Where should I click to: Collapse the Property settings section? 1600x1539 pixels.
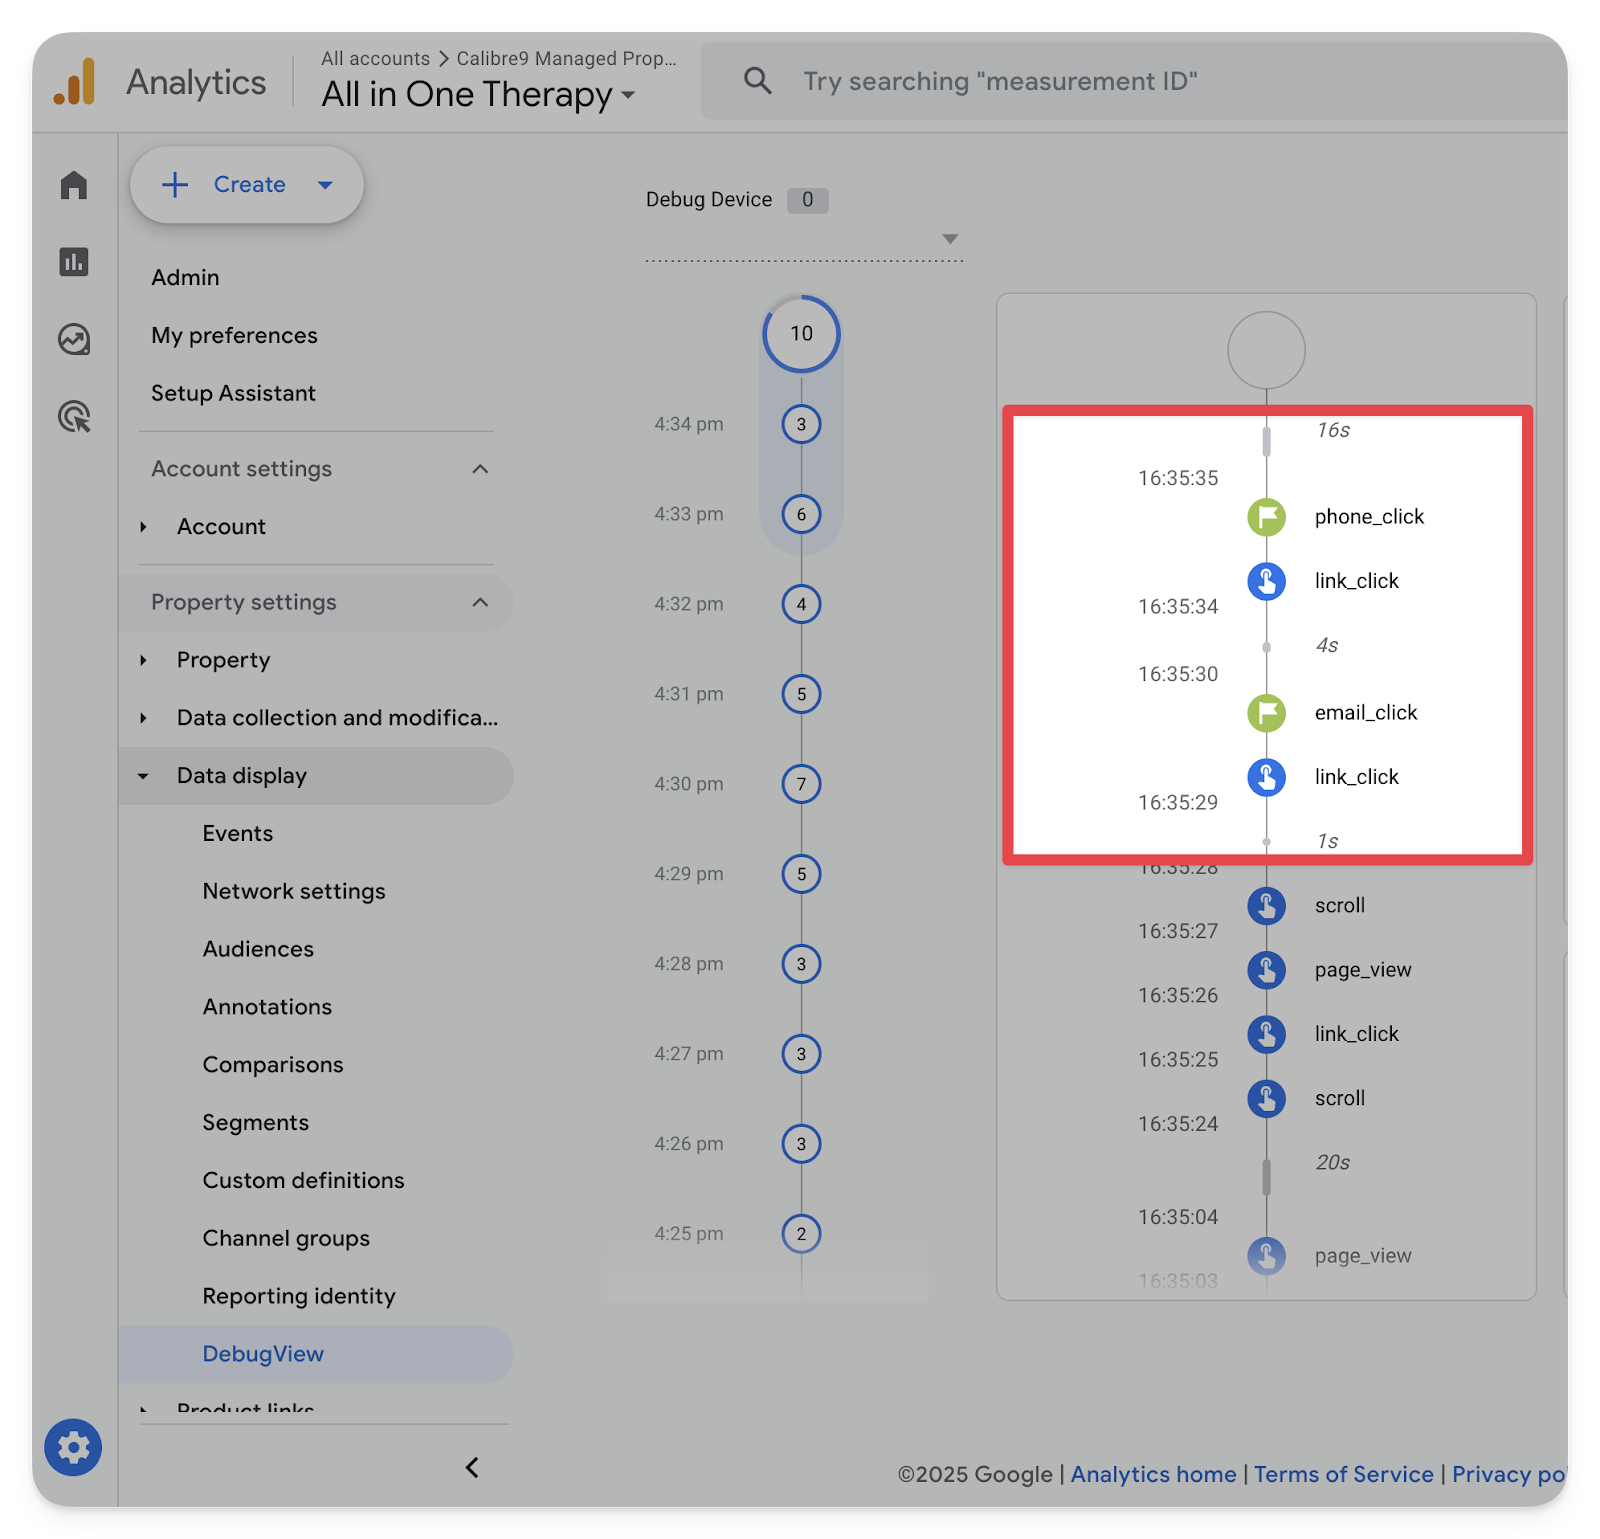tap(480, 602)
